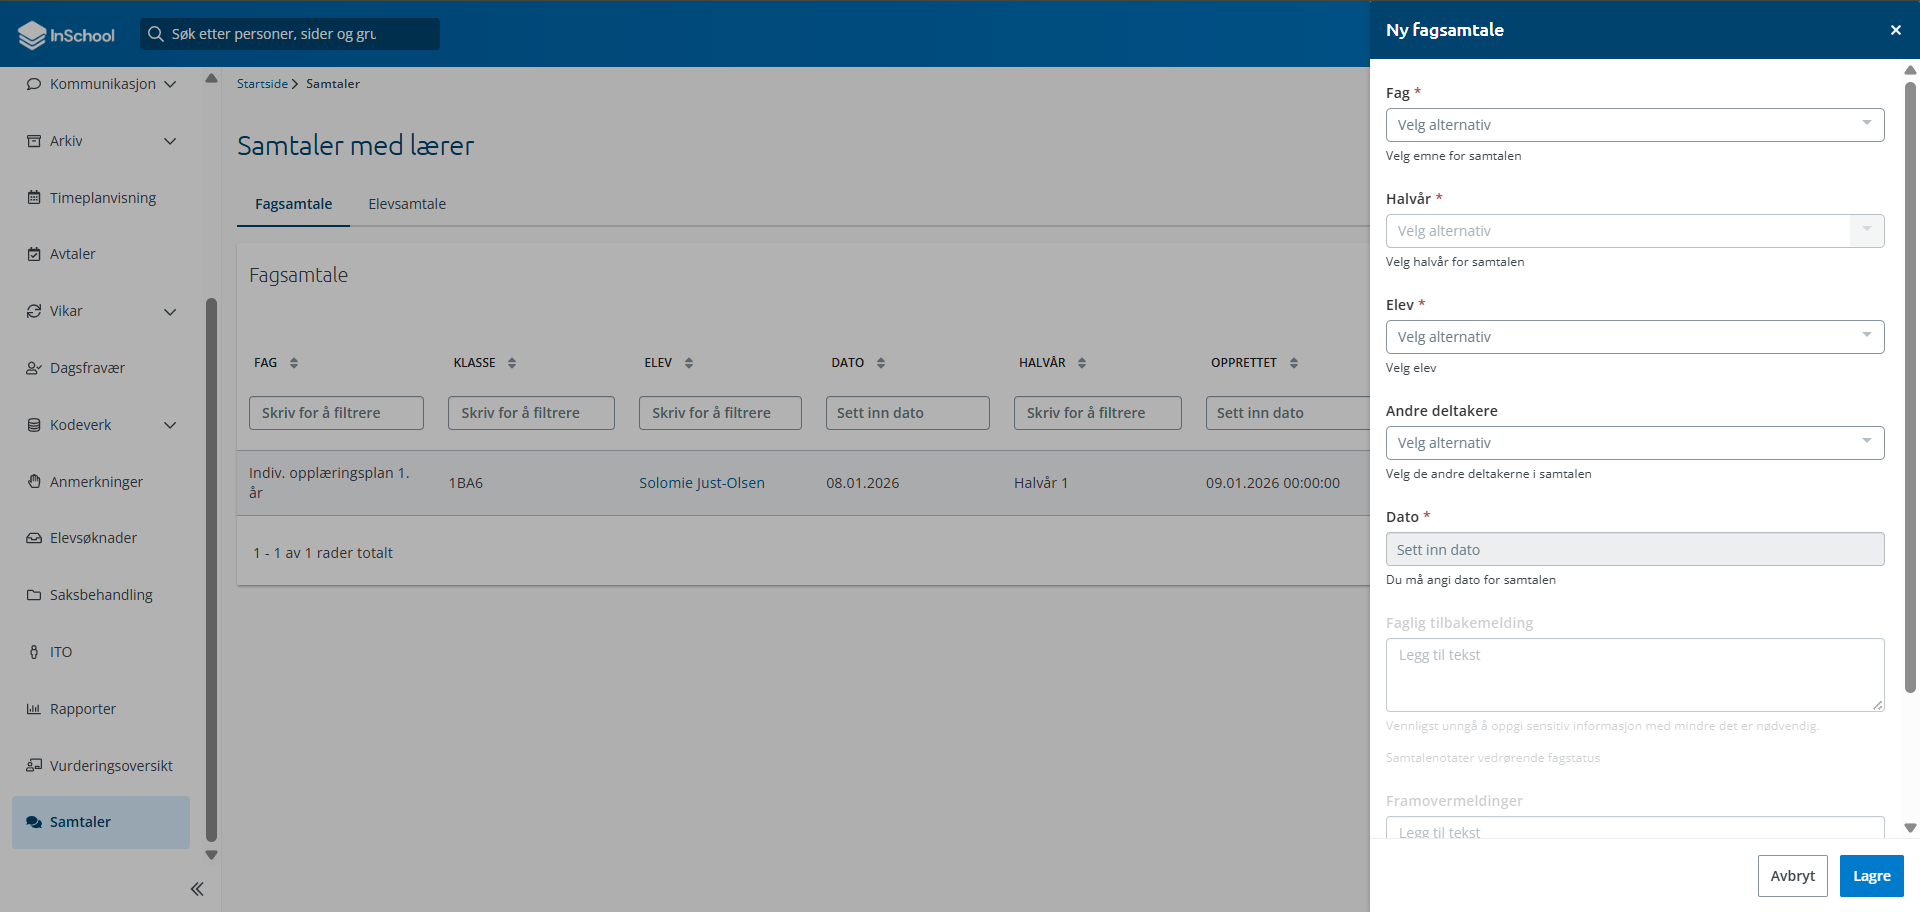The width and height of the screenshot is (1920, 912).
Task: Click the sidebar scrollbar up arrow
Action: coord(211,78)
